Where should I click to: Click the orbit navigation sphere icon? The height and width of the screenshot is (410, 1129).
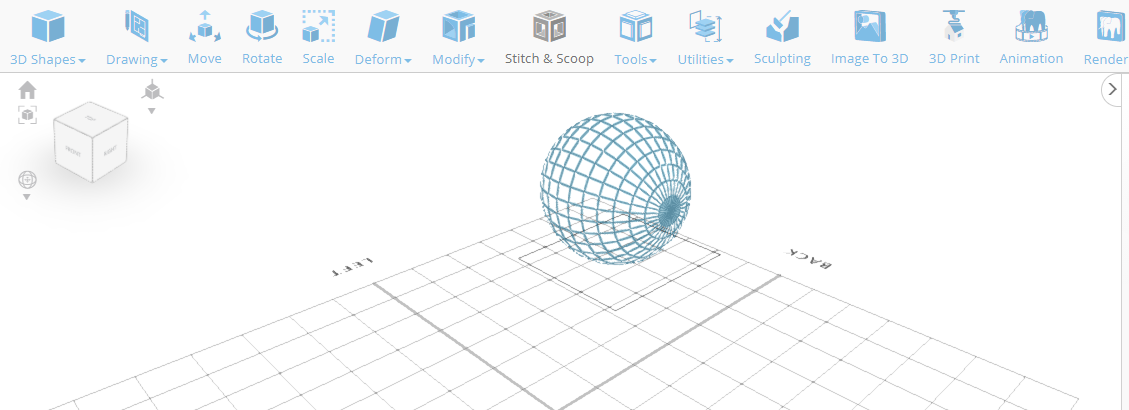point(27,179)
